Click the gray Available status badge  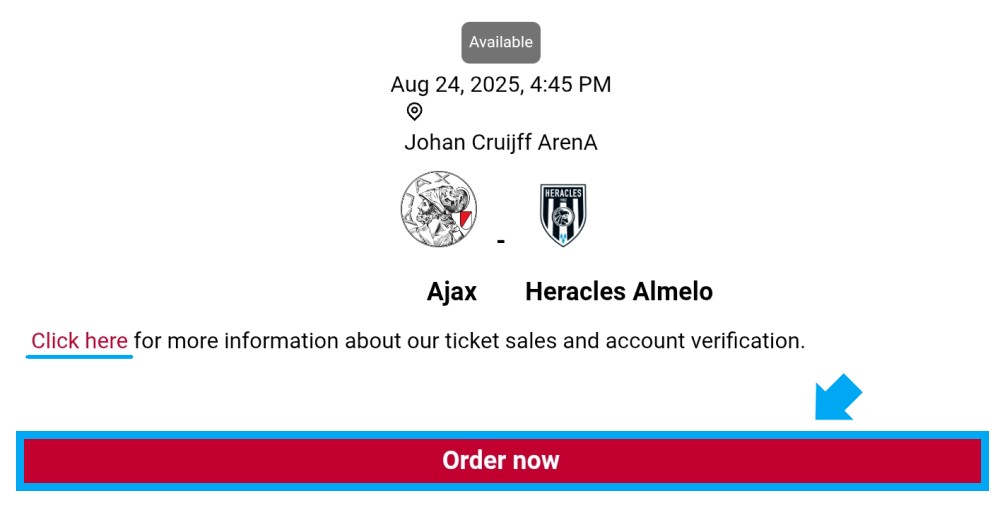click(501, 43)
